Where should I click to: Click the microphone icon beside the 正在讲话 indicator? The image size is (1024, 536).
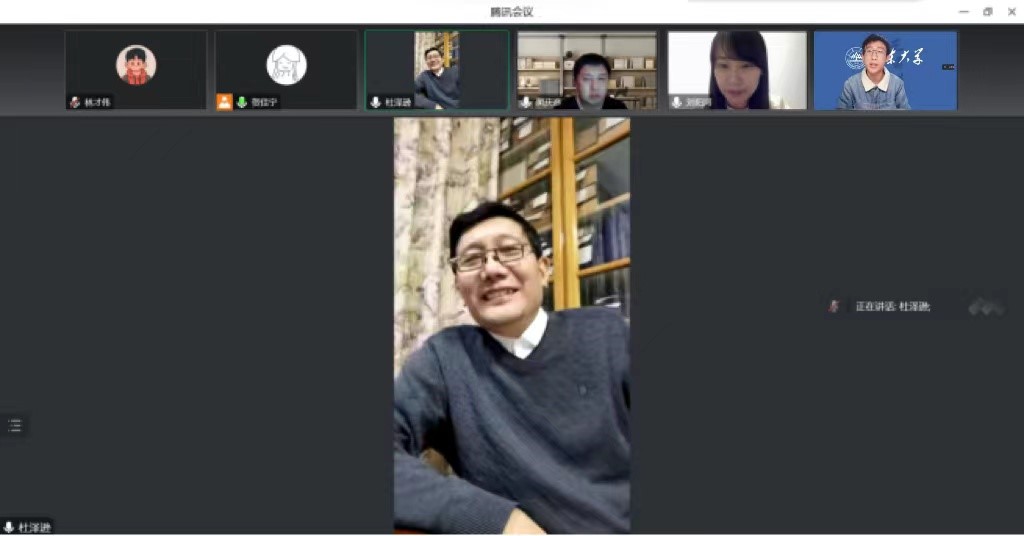pyautogui.click(x=833, y=307)
